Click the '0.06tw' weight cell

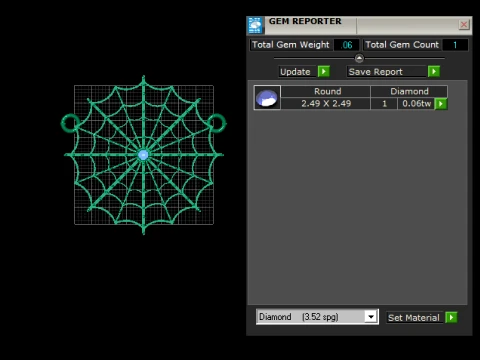click(x=416, y=104)
